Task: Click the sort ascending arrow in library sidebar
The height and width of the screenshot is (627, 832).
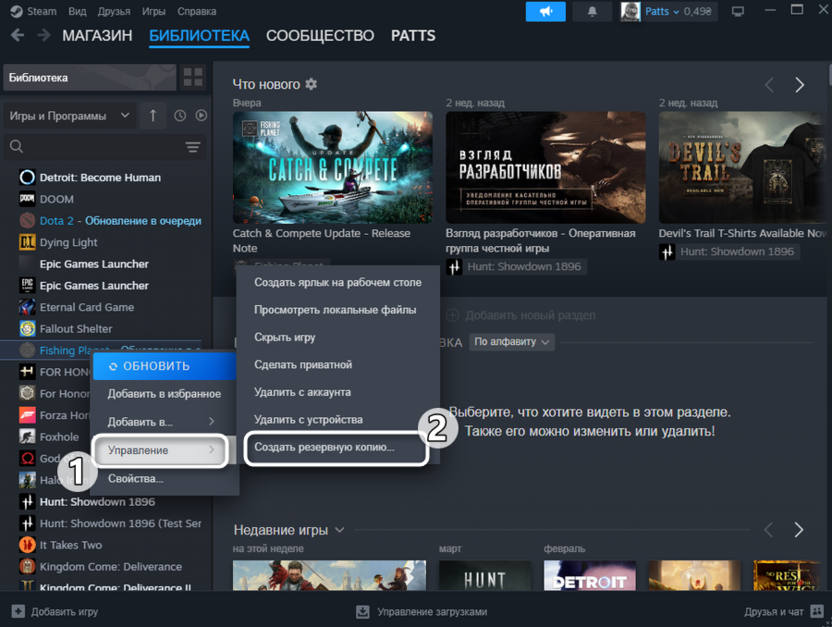Action: click(x=153, y=116)
